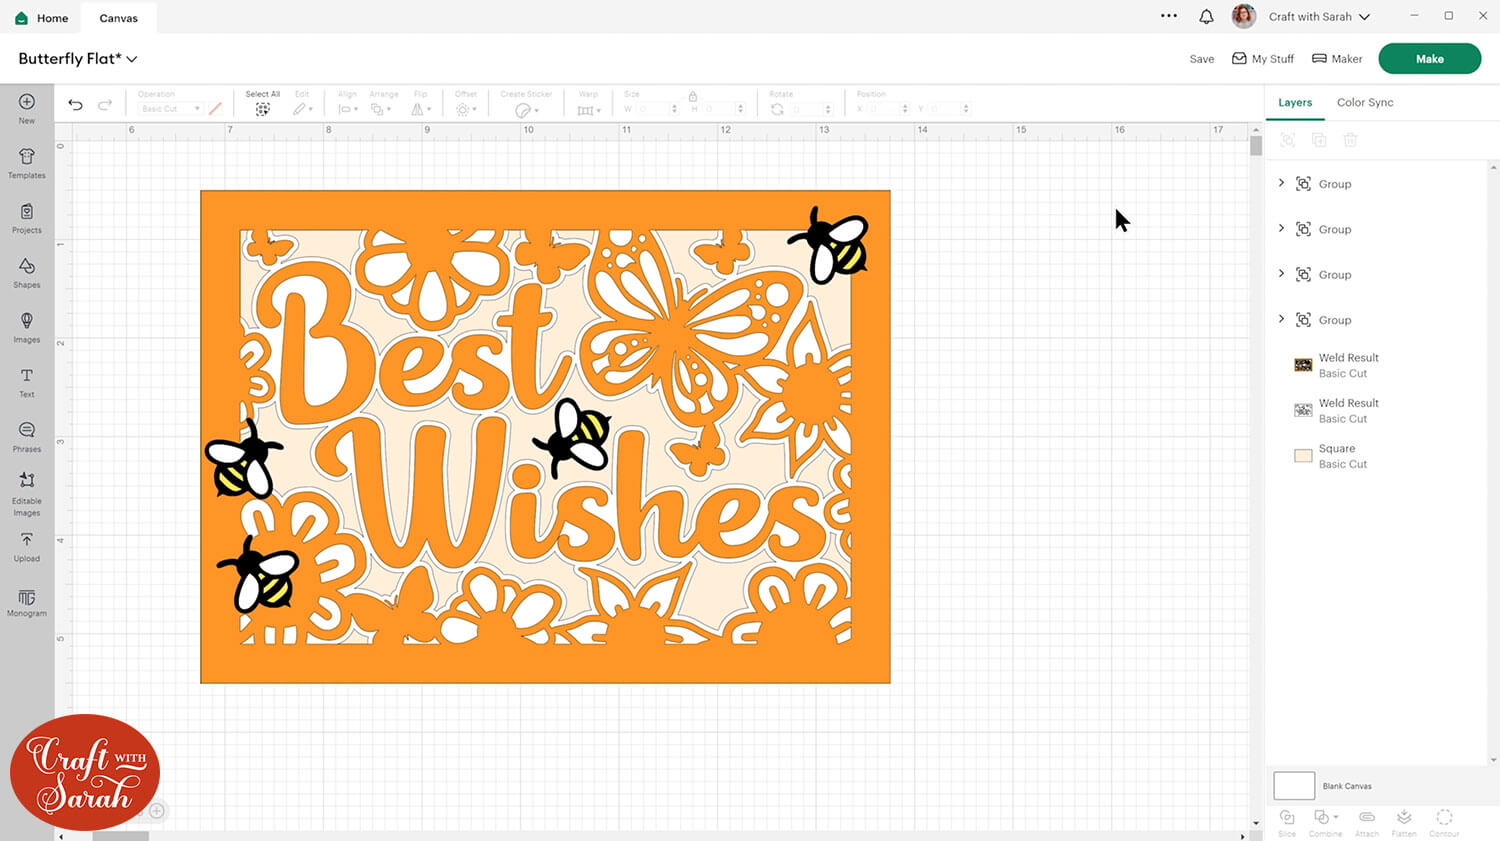
Task: Open the Operation dropdown
Action: coord(170,109)
